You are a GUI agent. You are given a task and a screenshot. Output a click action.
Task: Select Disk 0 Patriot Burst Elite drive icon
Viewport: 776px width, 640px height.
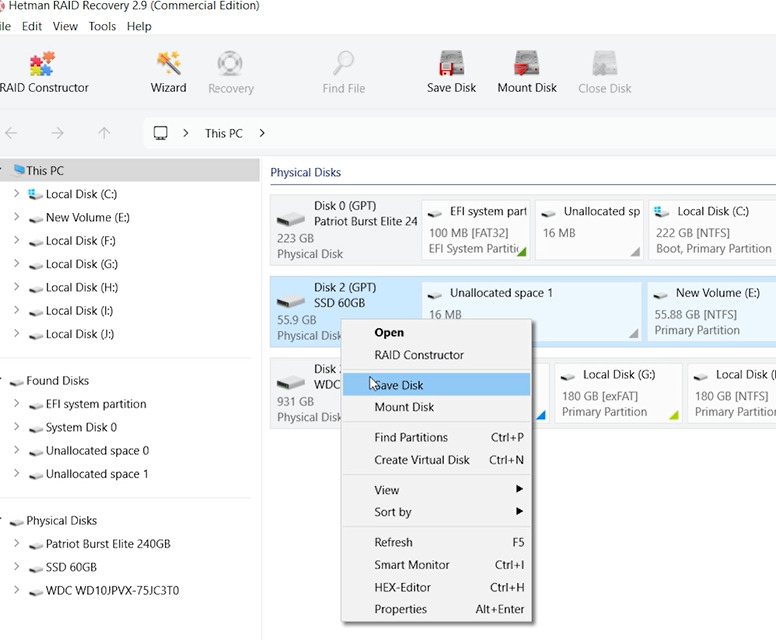coord(291,219)
